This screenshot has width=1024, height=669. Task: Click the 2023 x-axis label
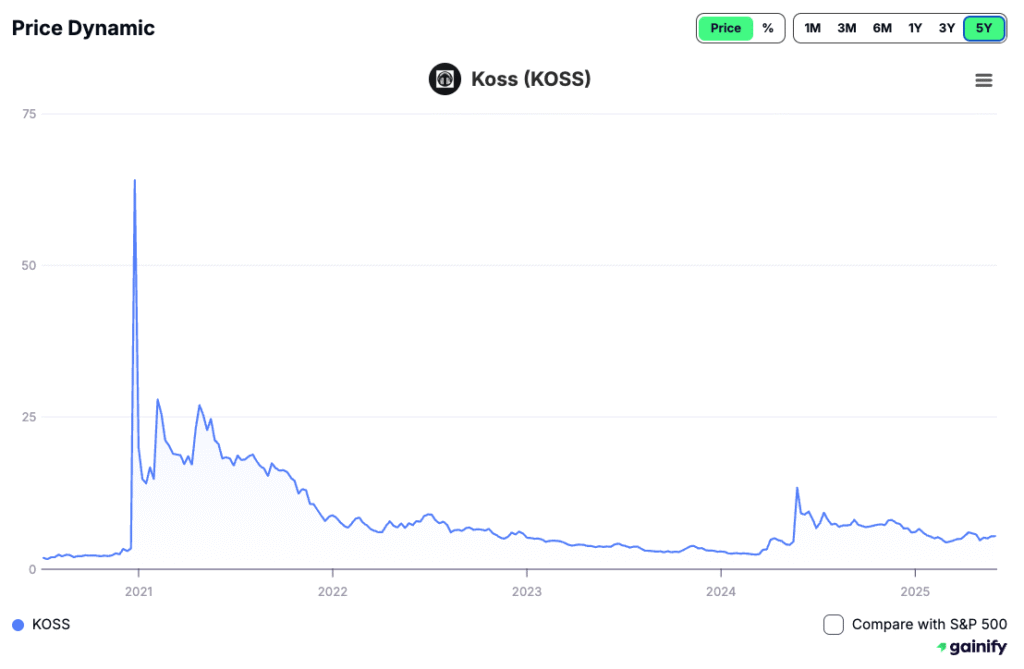526,592
